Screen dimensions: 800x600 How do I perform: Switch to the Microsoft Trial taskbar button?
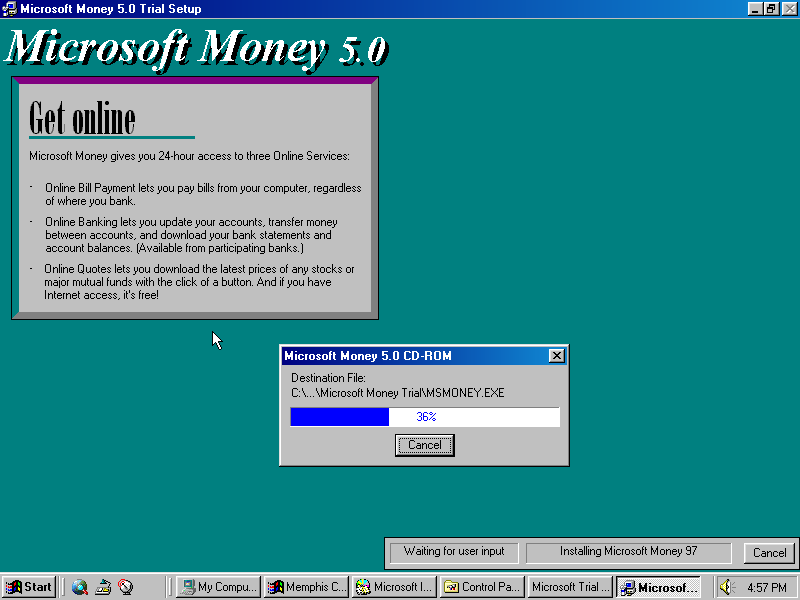(570, 587)
